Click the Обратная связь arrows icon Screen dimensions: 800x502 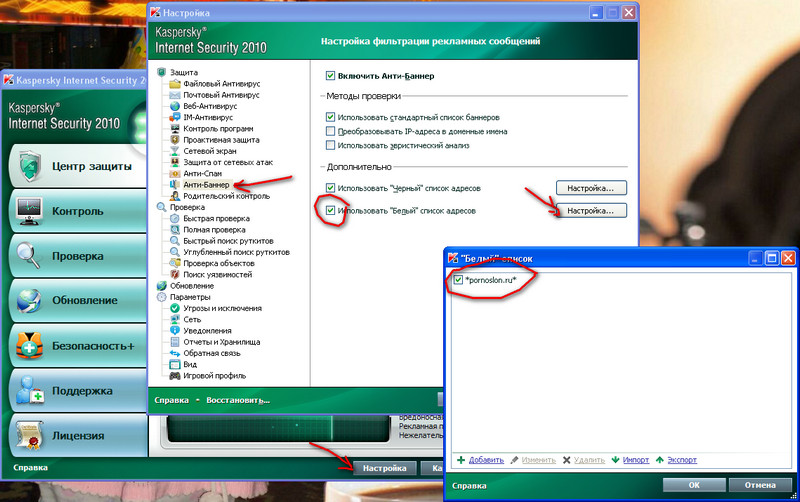175,353
